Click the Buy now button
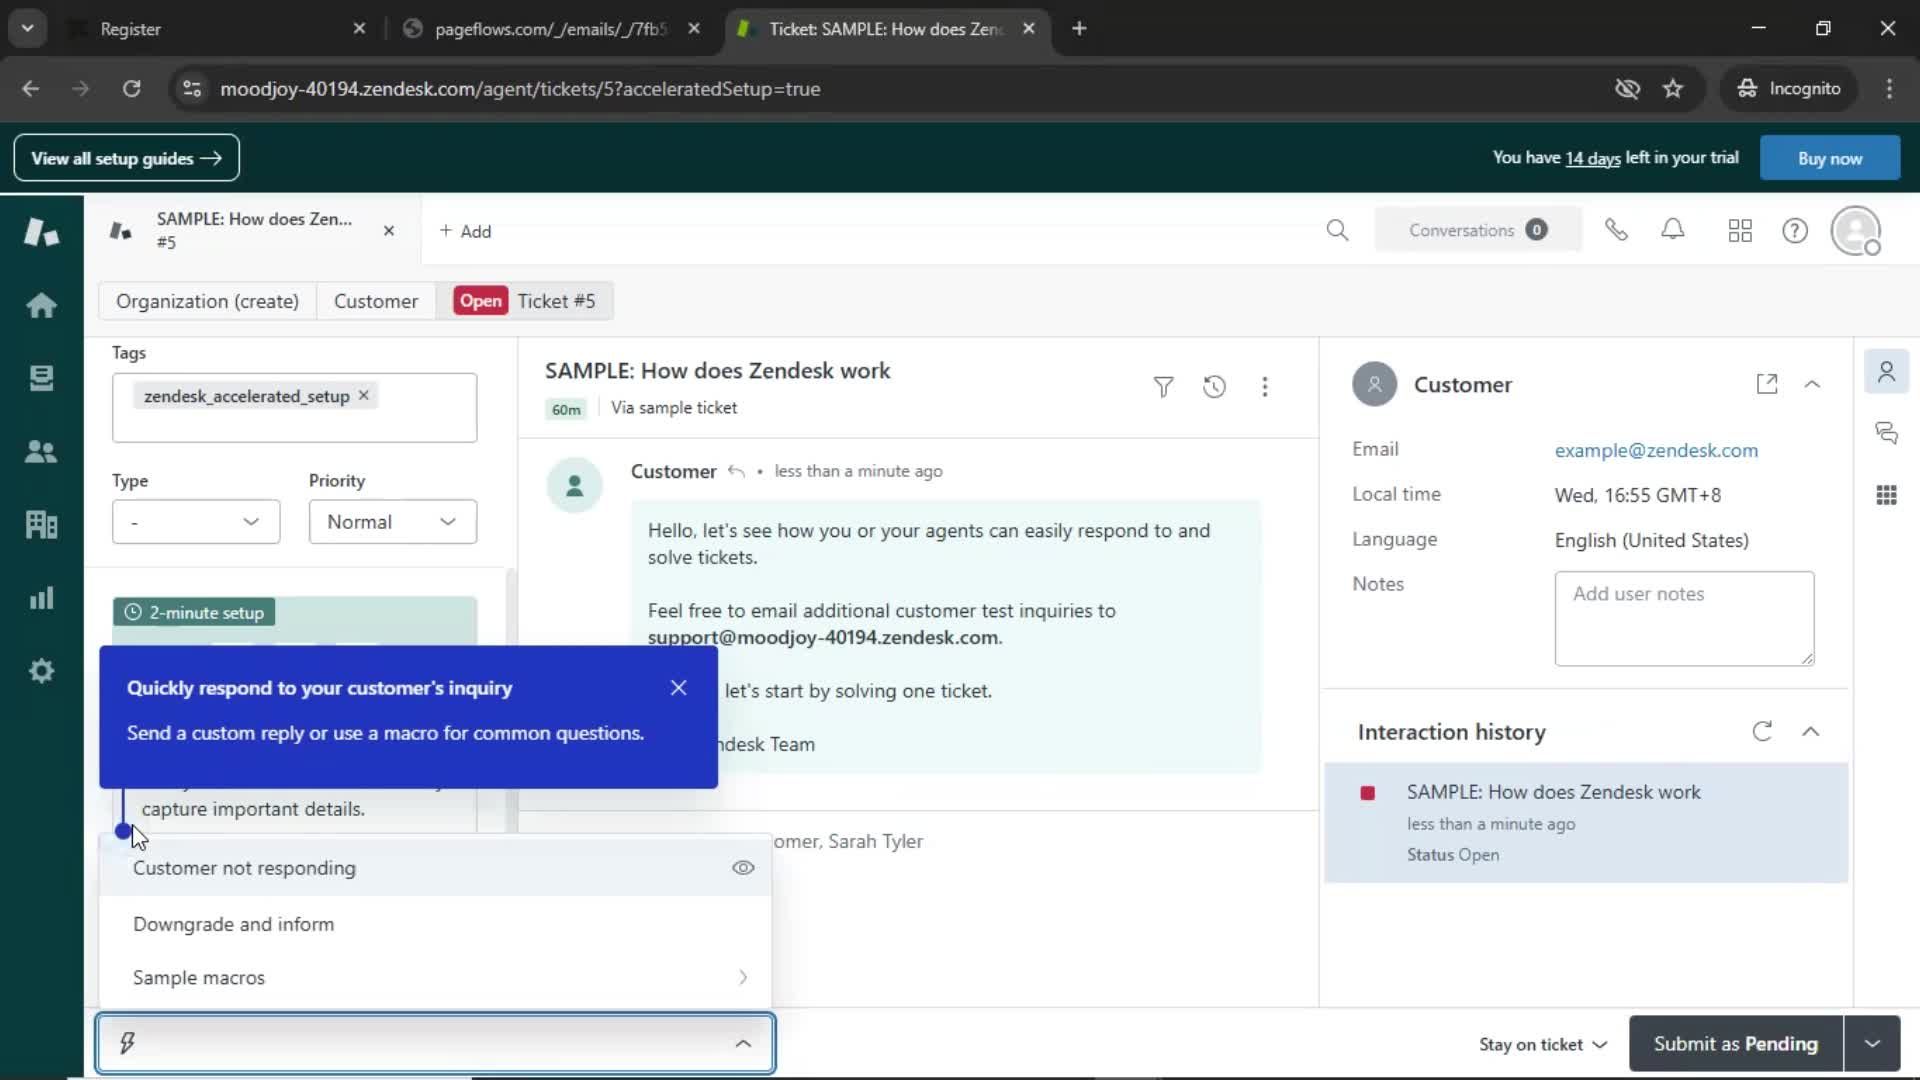The width and height of the screenshot is (1920, 1080). (x=1830, y=158)
